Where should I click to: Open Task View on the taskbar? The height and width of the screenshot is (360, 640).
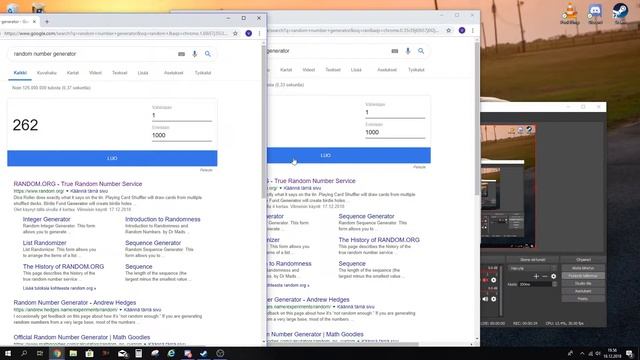(x=40, y=353)
